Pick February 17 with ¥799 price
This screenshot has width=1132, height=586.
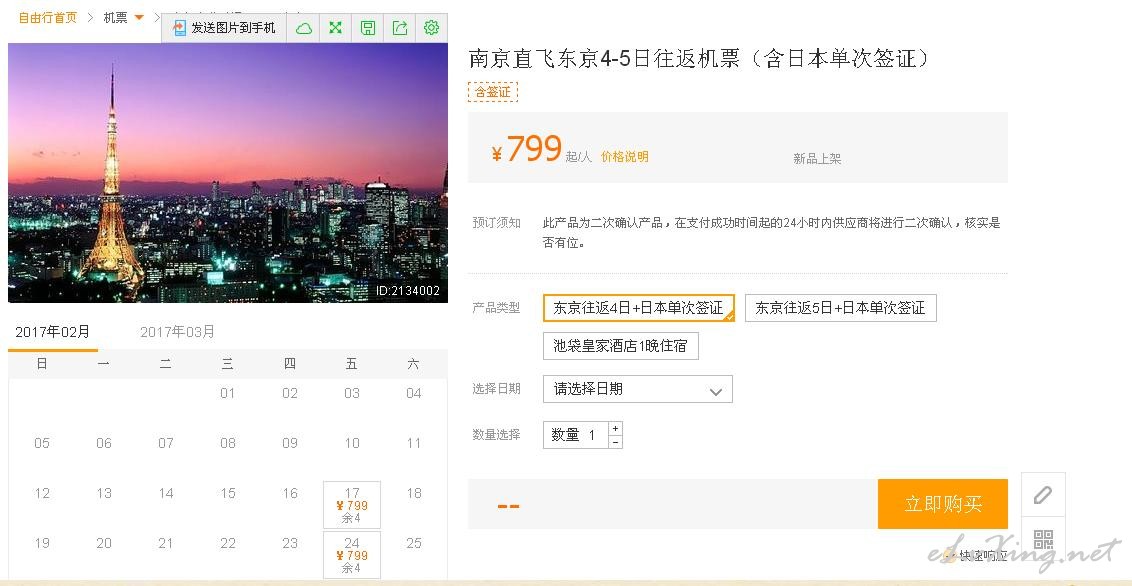tap(352, 505)
